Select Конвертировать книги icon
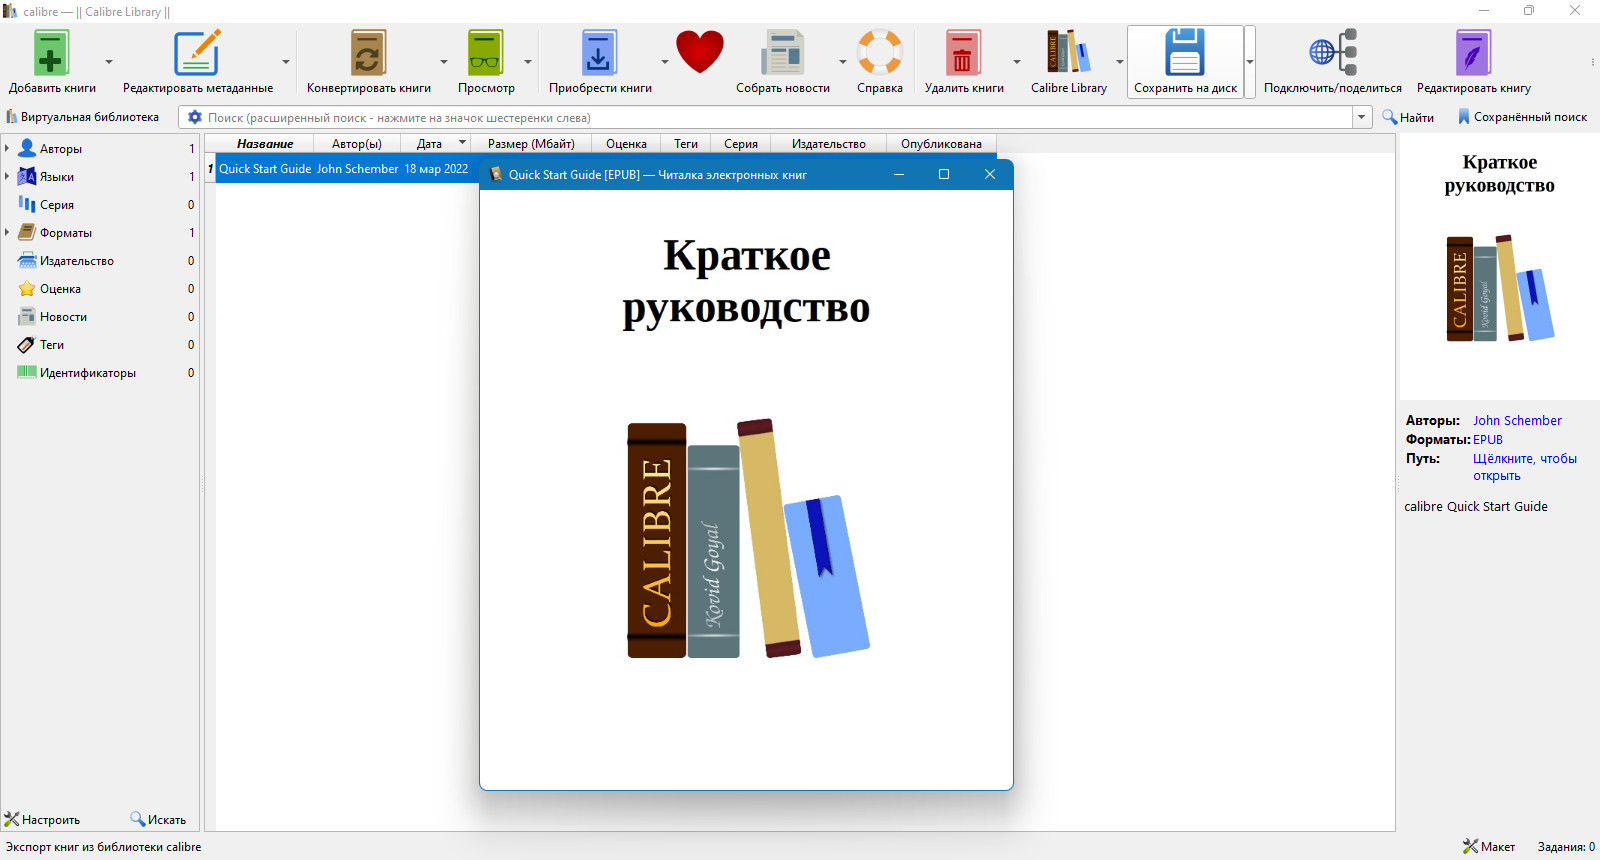 point(368,53)
